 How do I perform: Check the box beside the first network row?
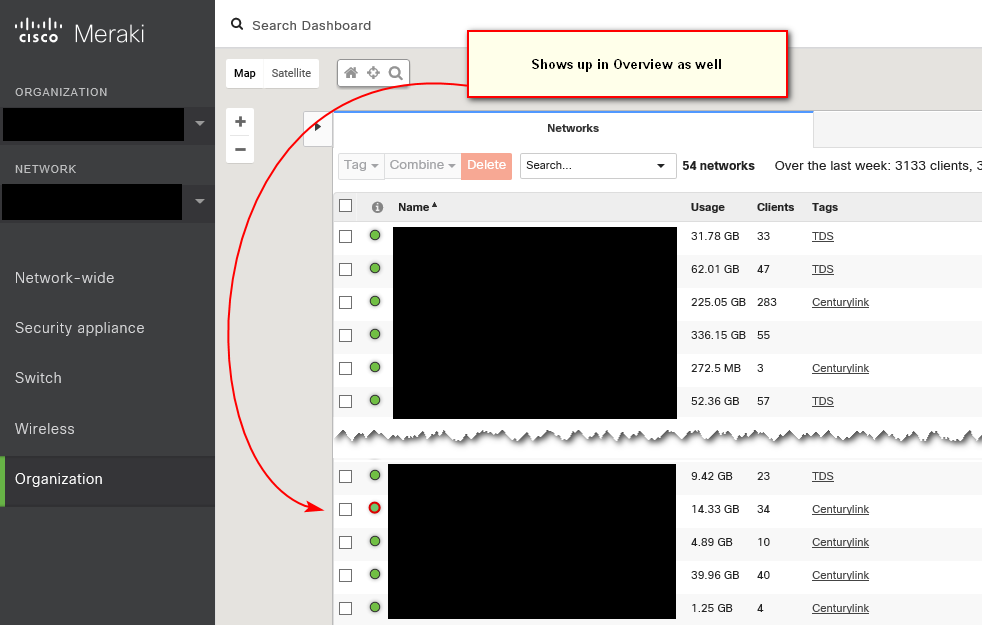(x=345, y=235)
